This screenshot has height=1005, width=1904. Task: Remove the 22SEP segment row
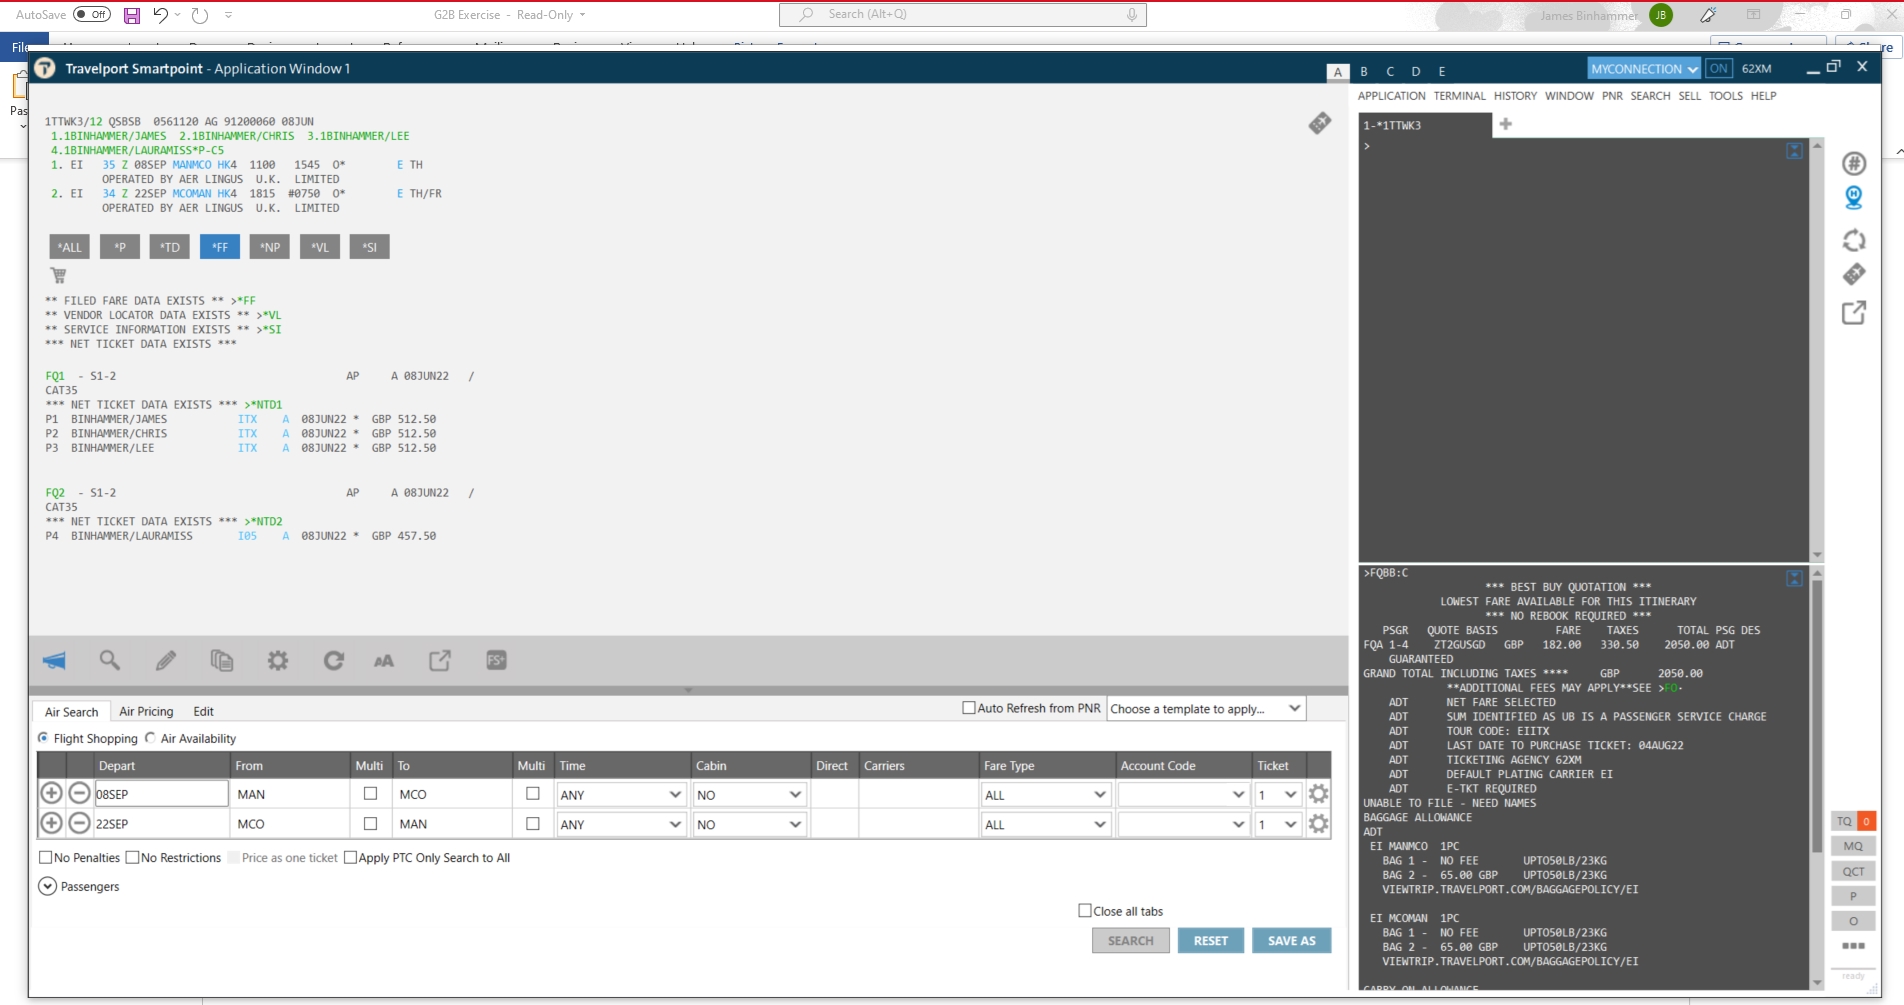[x=79, y=824]
